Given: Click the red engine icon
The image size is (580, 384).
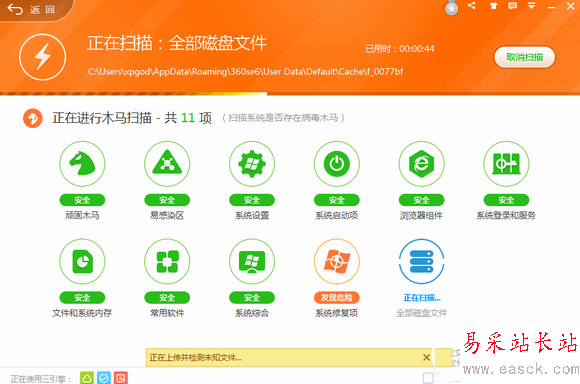Looking at the screenshot, I should [x=121, y=378].
